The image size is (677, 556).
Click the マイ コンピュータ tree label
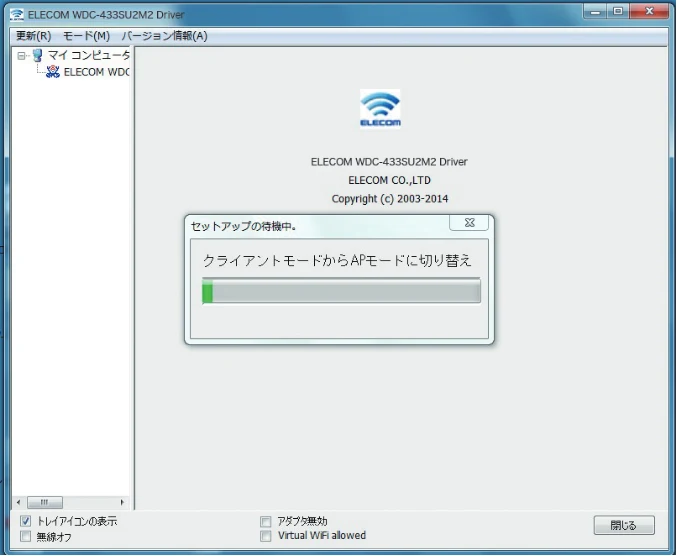click(x=89, y=55)
